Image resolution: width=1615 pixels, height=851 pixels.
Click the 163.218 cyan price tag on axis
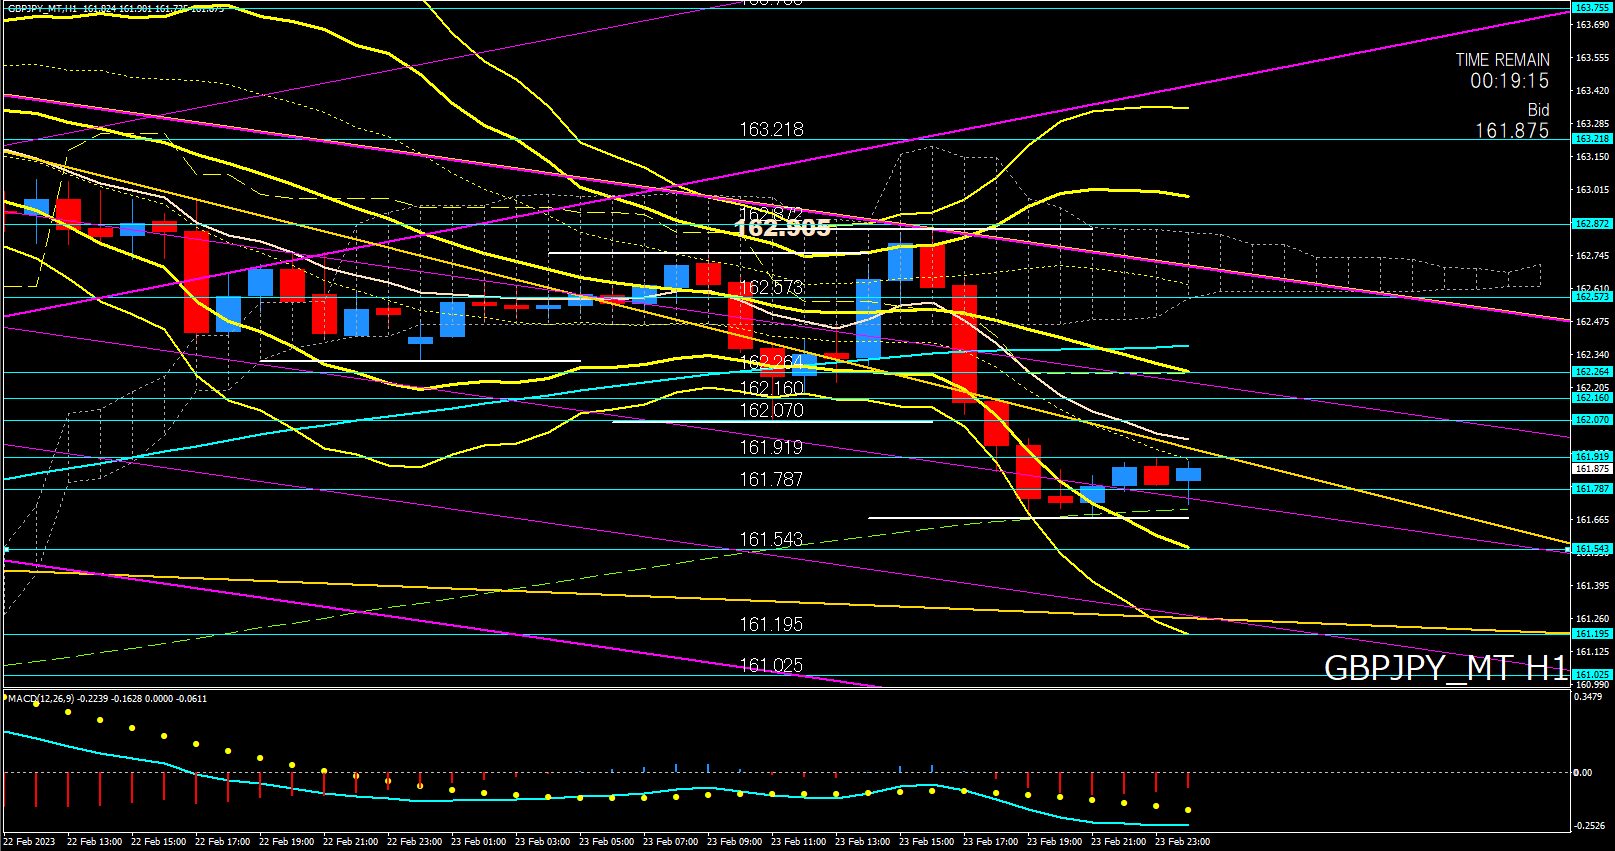[x=1592, y=139]
